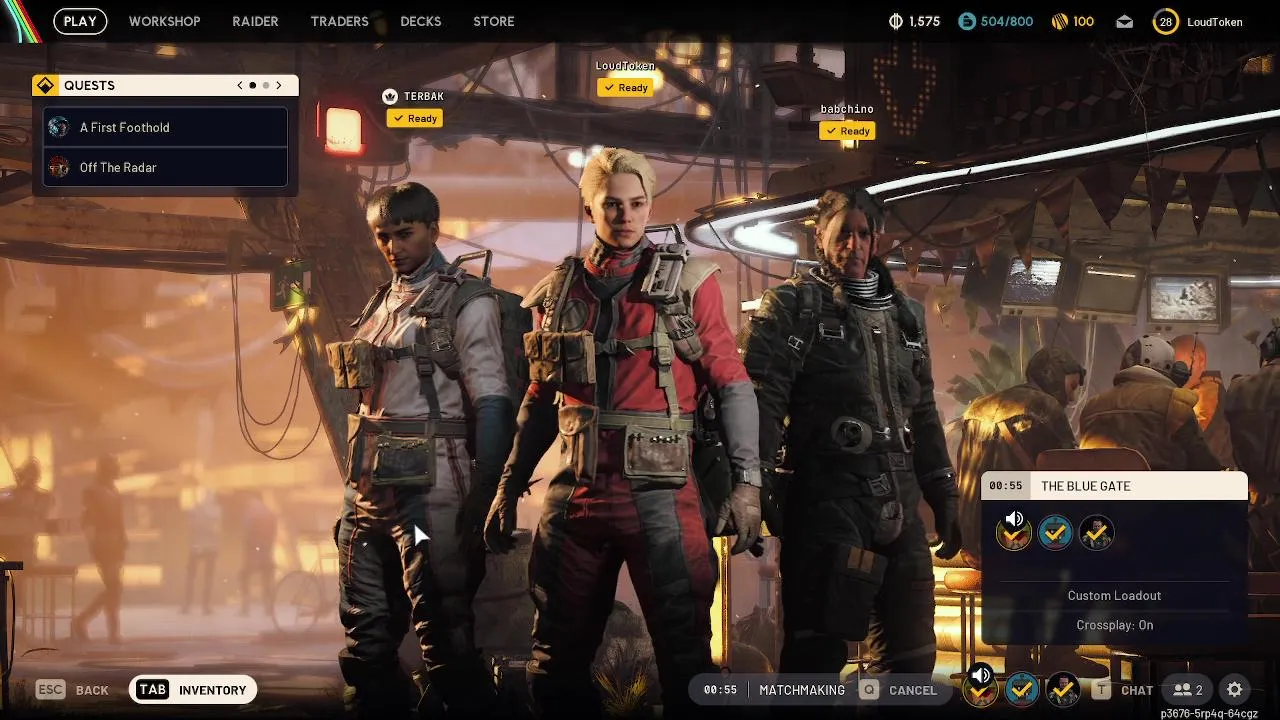Click THE BLUE GATE map title
Viewport: 1280px width, 720px height.
[1086, 486]
